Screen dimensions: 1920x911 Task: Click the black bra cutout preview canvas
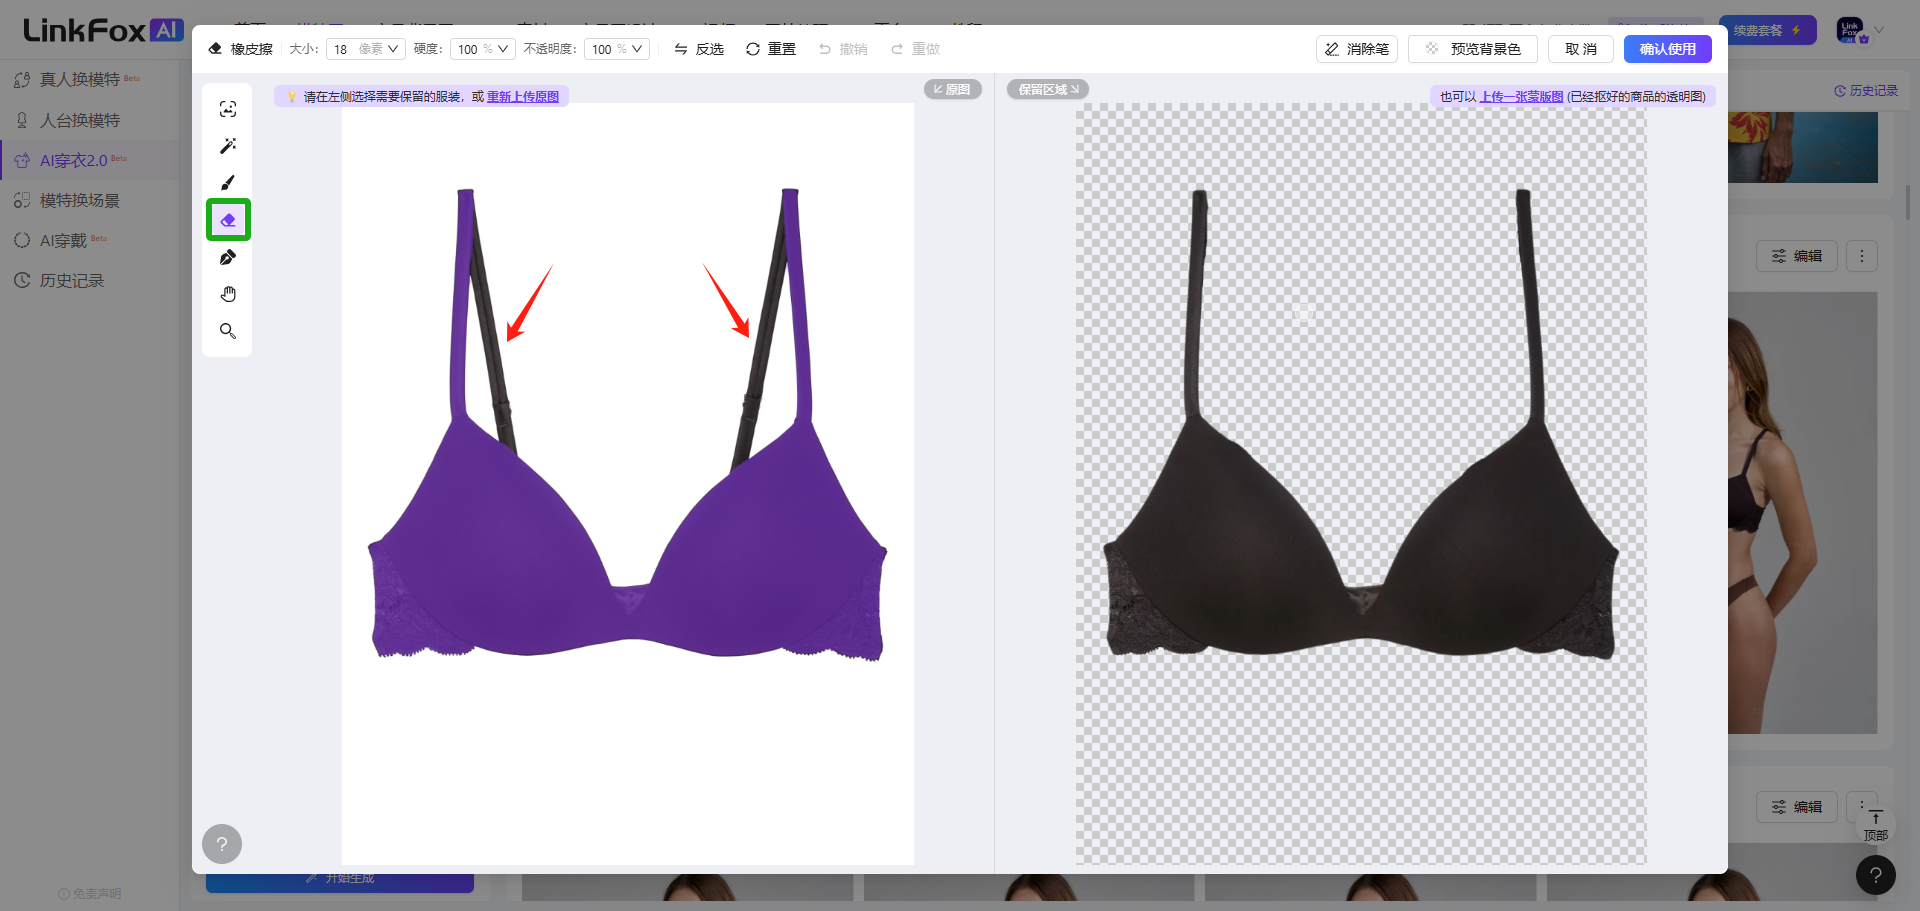click(1361, 484)
